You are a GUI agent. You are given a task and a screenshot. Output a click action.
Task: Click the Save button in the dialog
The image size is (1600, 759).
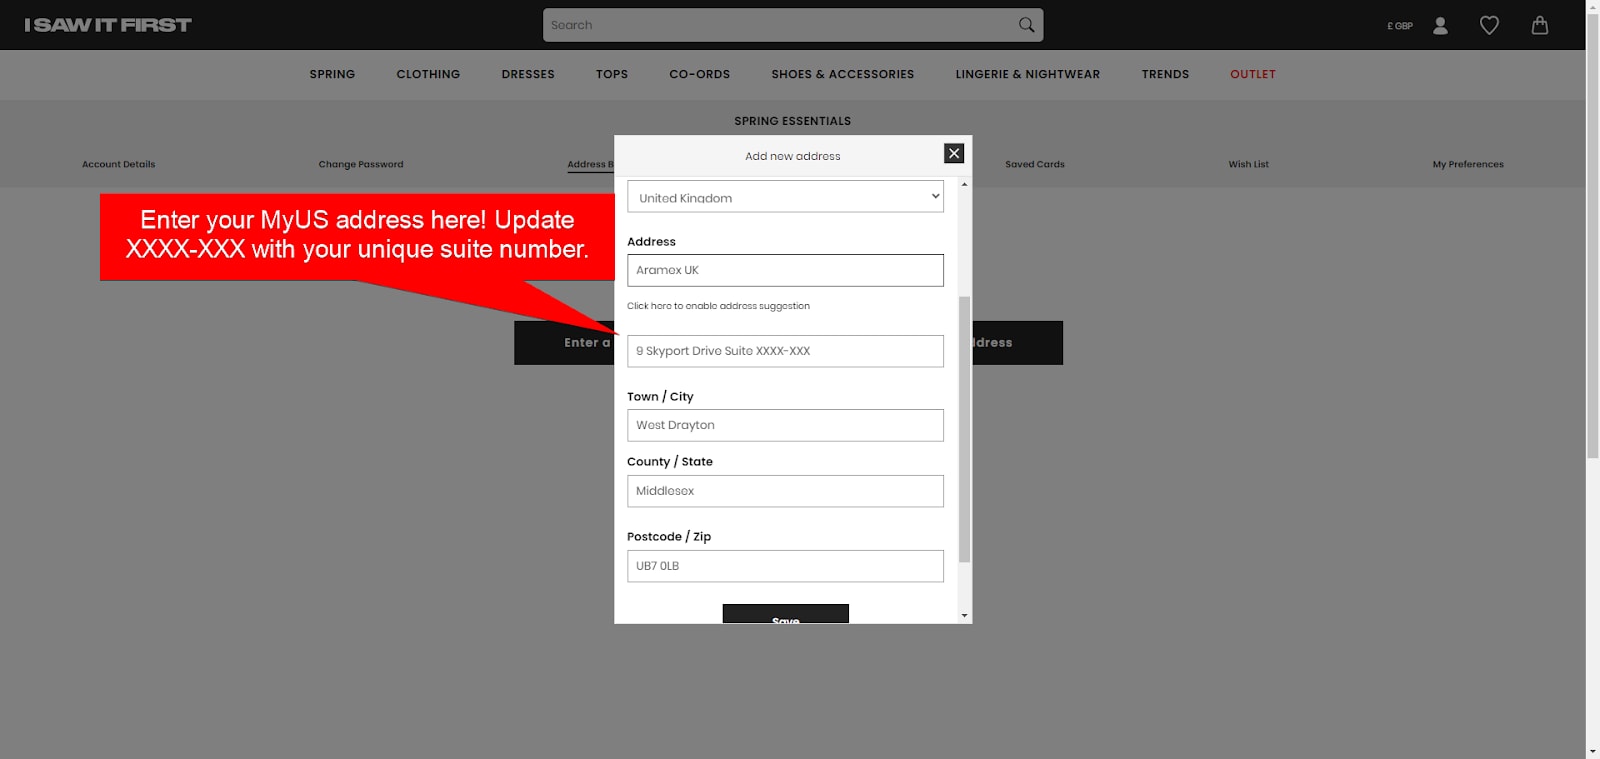coord(785,614)
